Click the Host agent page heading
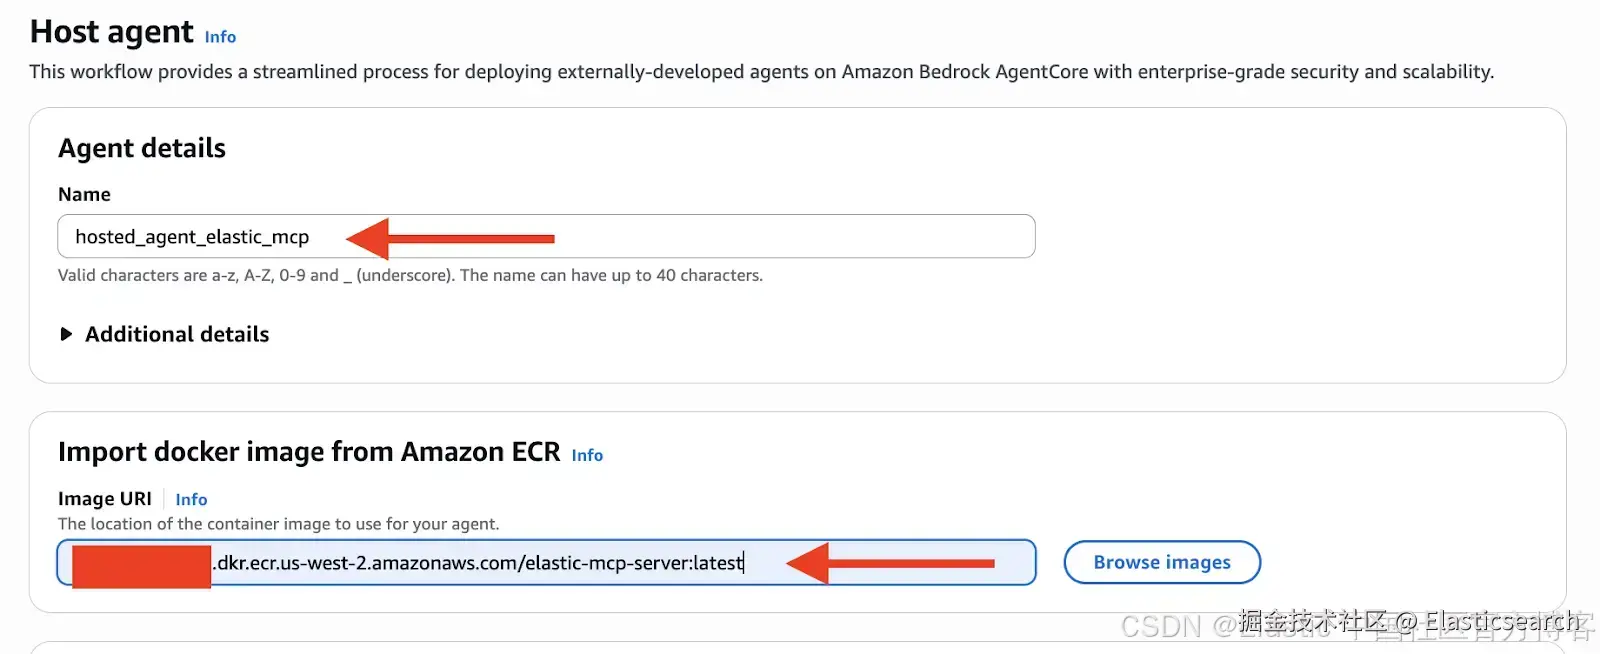The height and width of the screenshot is (654, 1600). (112, 32)
